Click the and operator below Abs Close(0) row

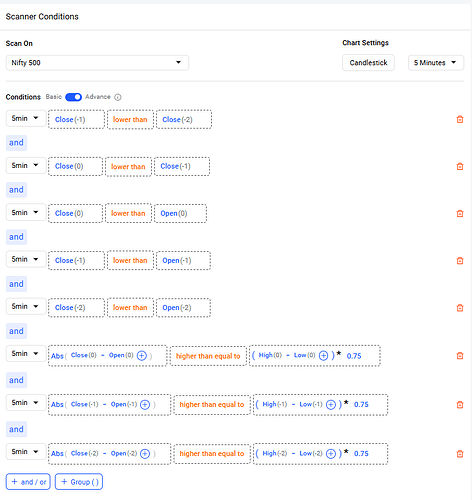point(16,380)
